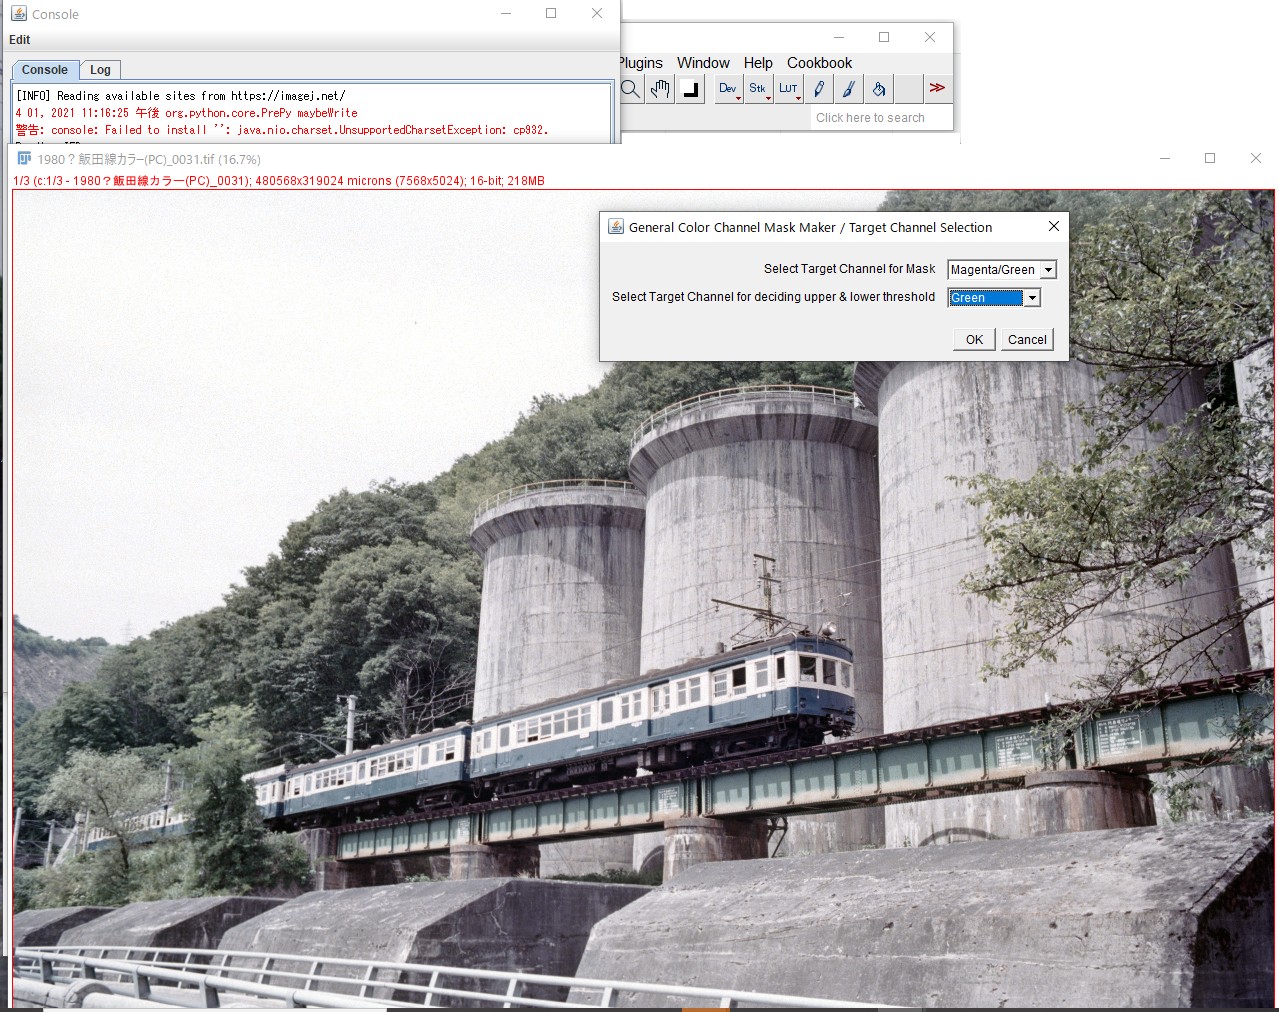
Task: Open the Dev developer menu tool
Action: [x=729, y=89]
